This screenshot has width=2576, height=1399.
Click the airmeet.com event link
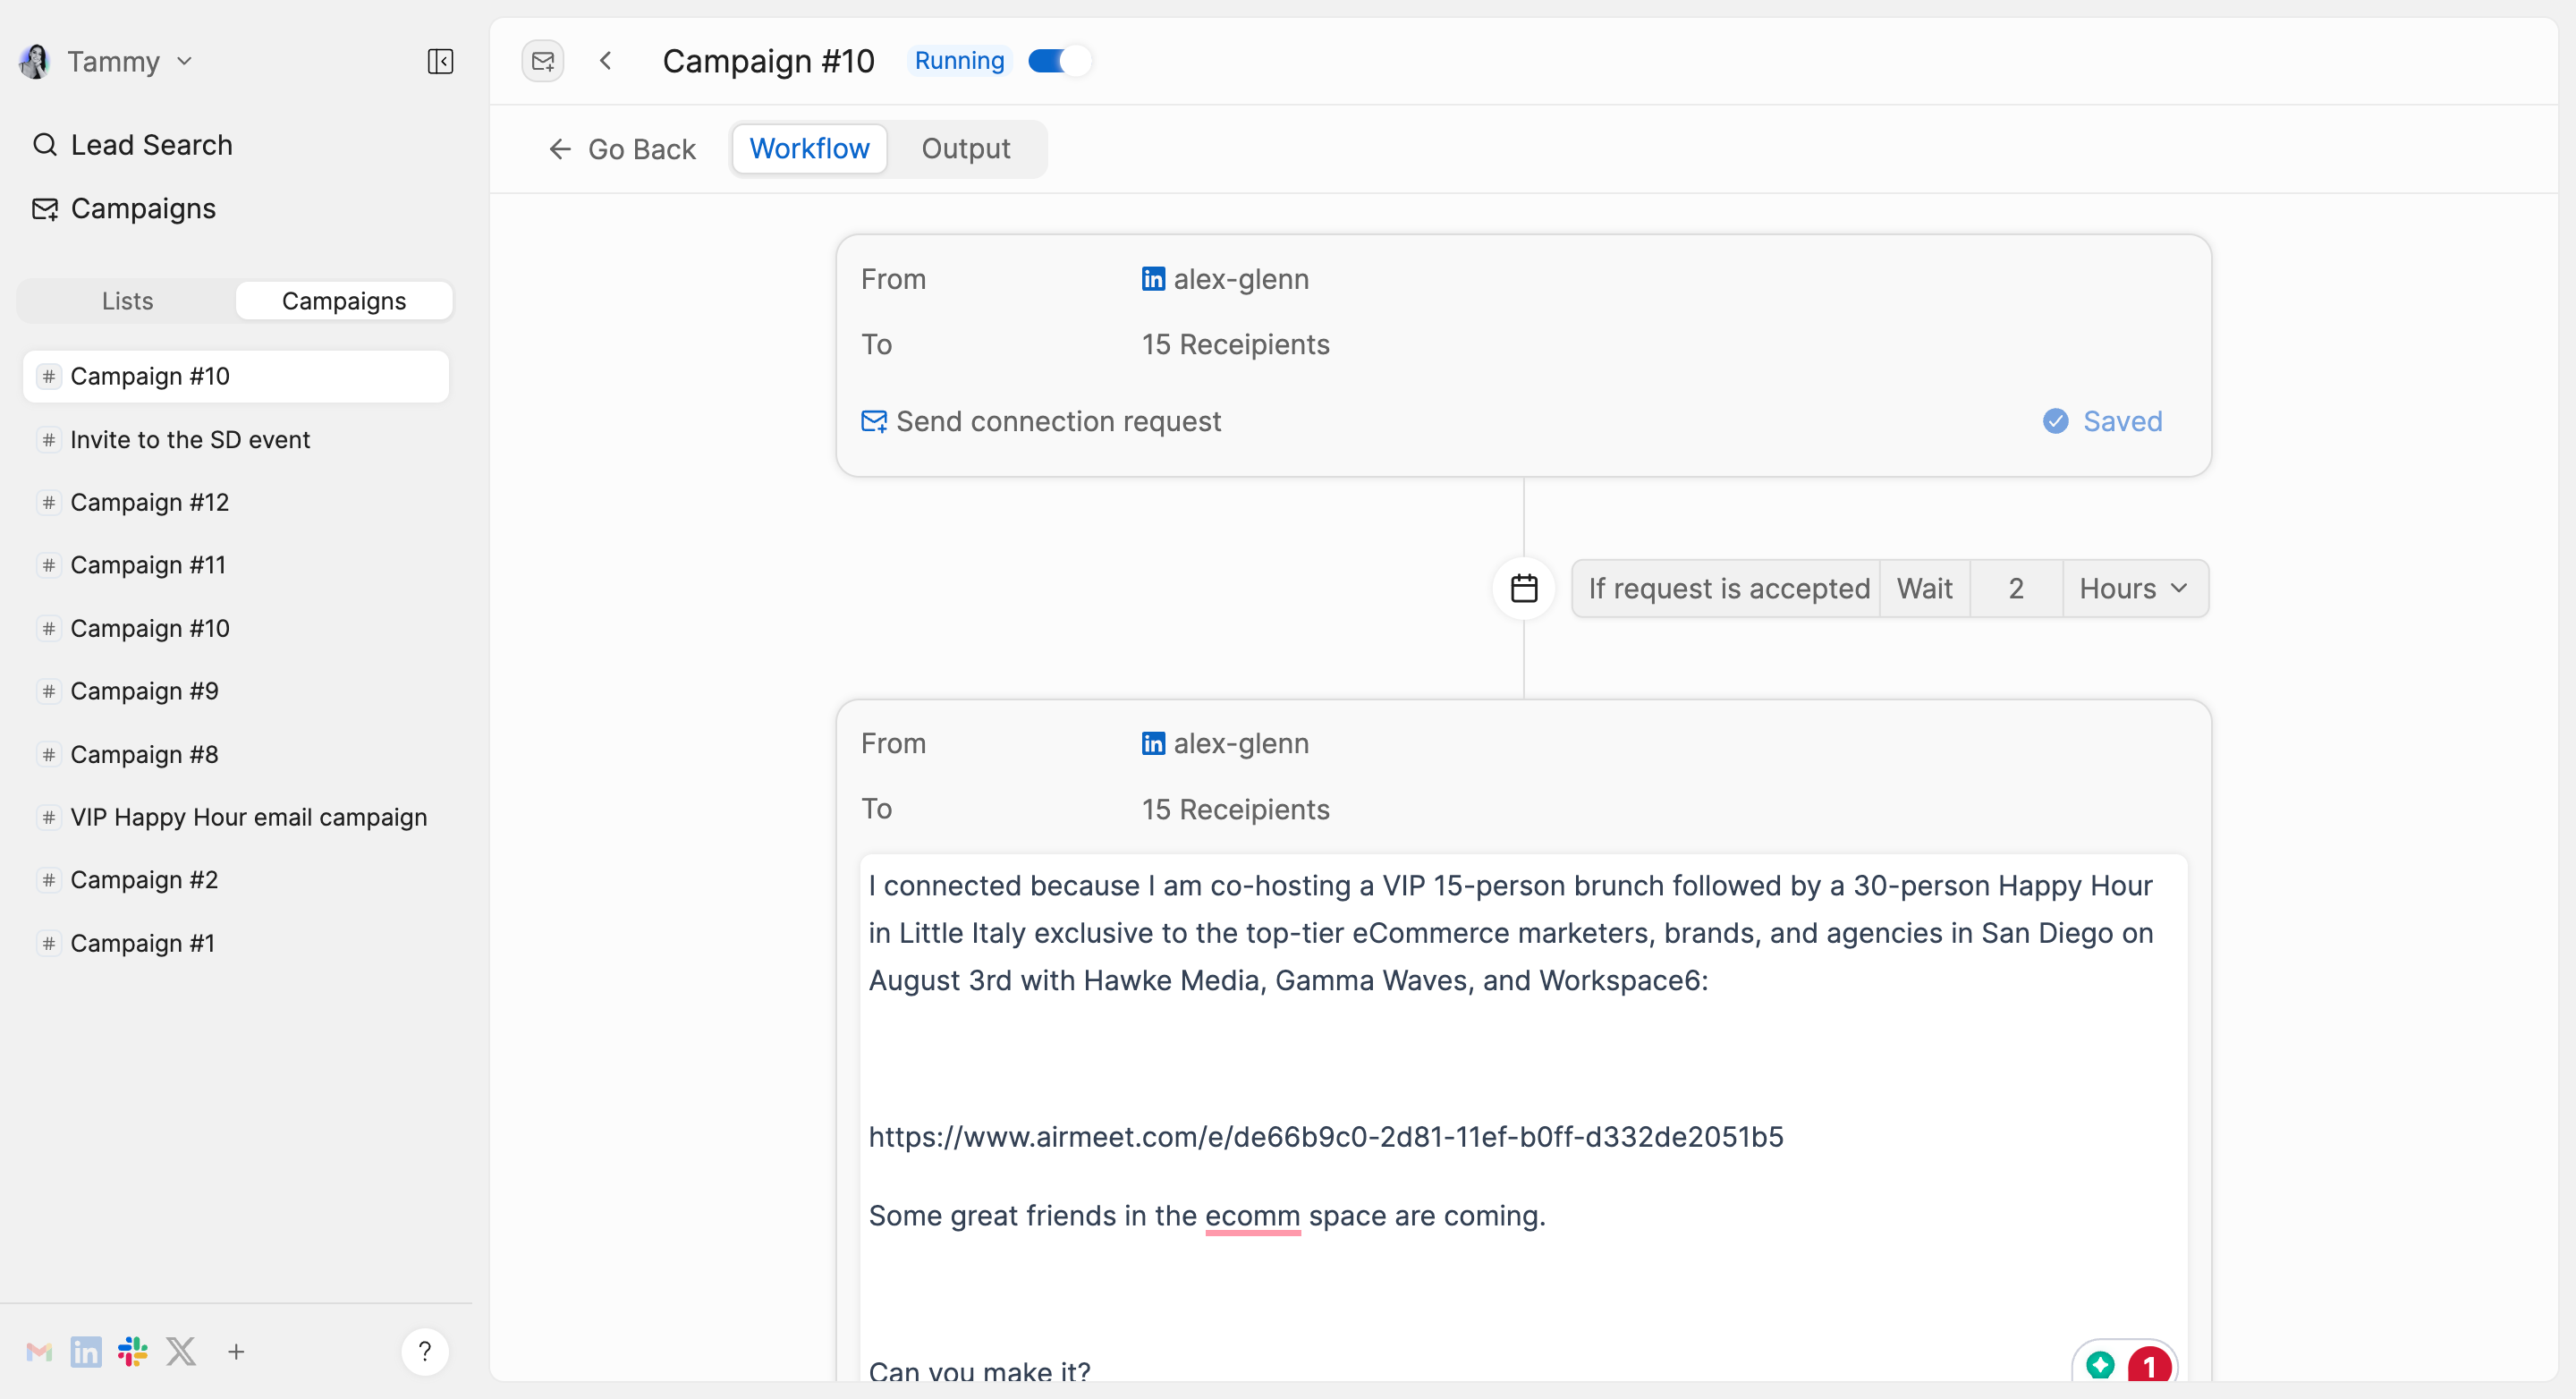(1324, 1135)
